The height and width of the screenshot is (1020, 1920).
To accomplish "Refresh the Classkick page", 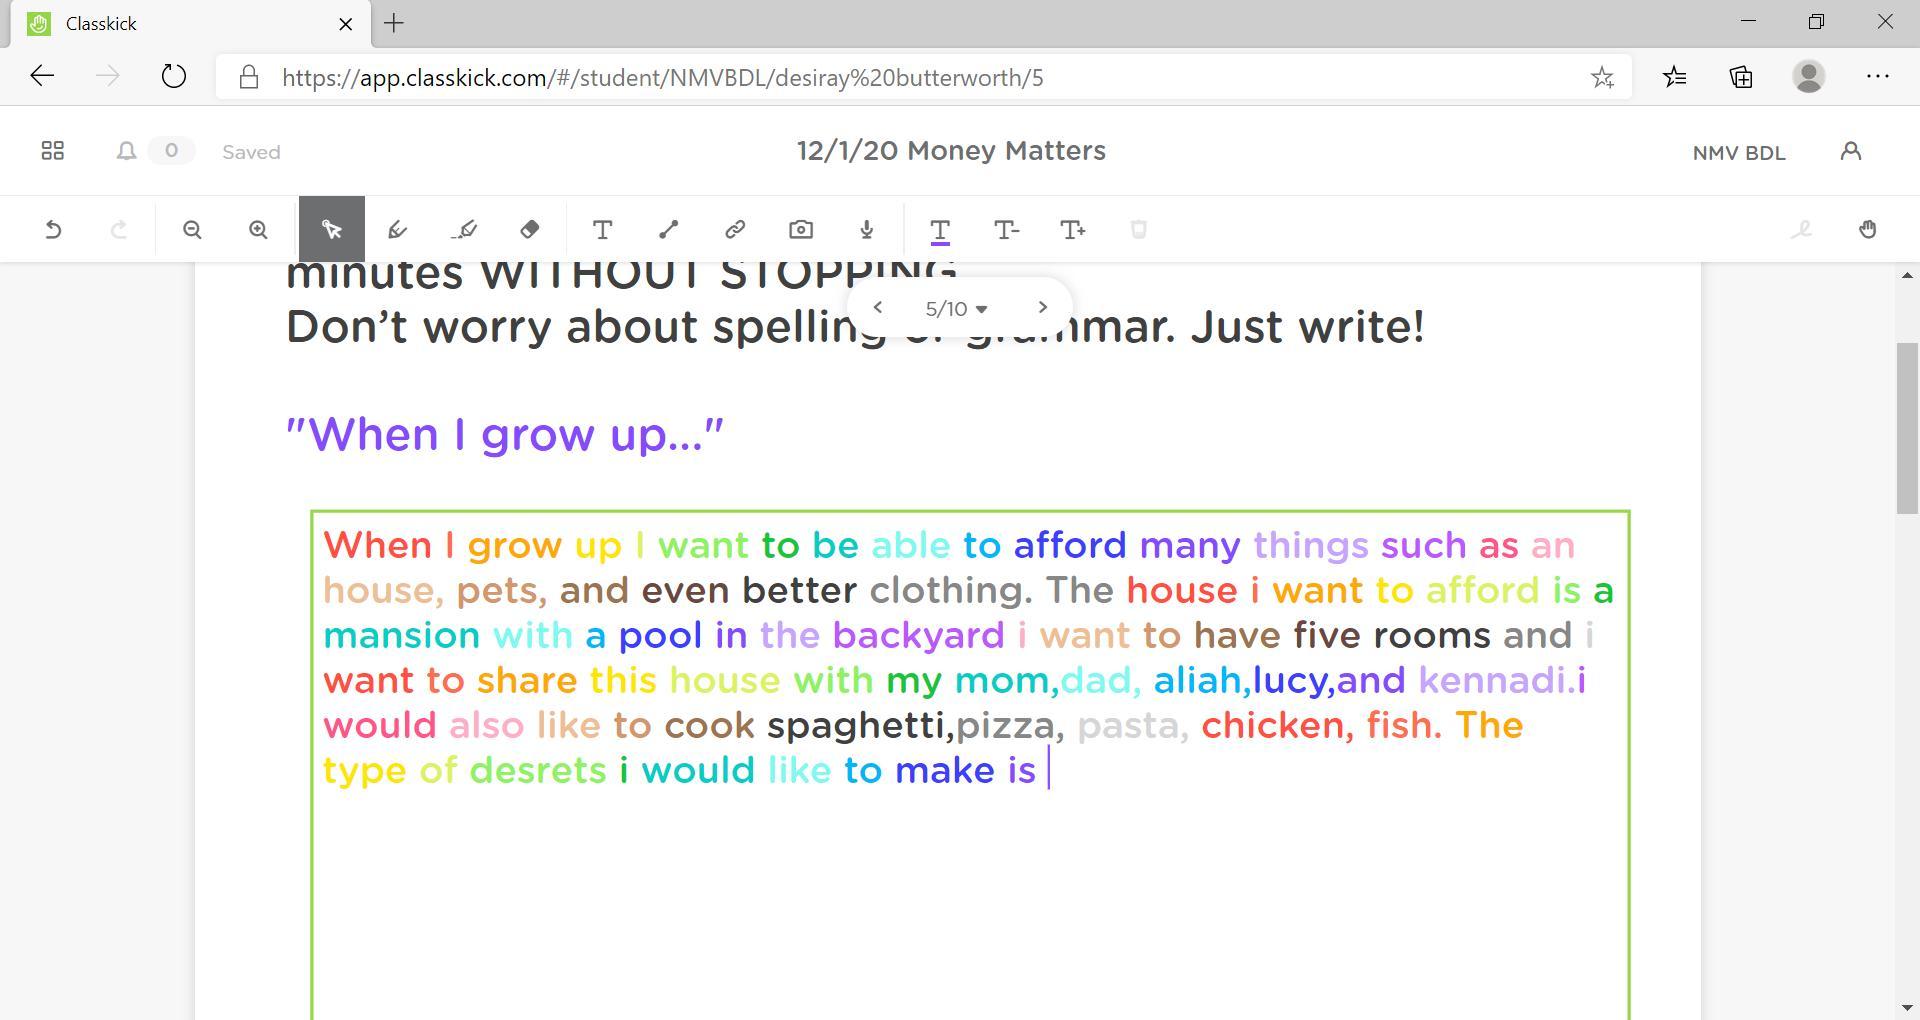I will click(174, 77).
